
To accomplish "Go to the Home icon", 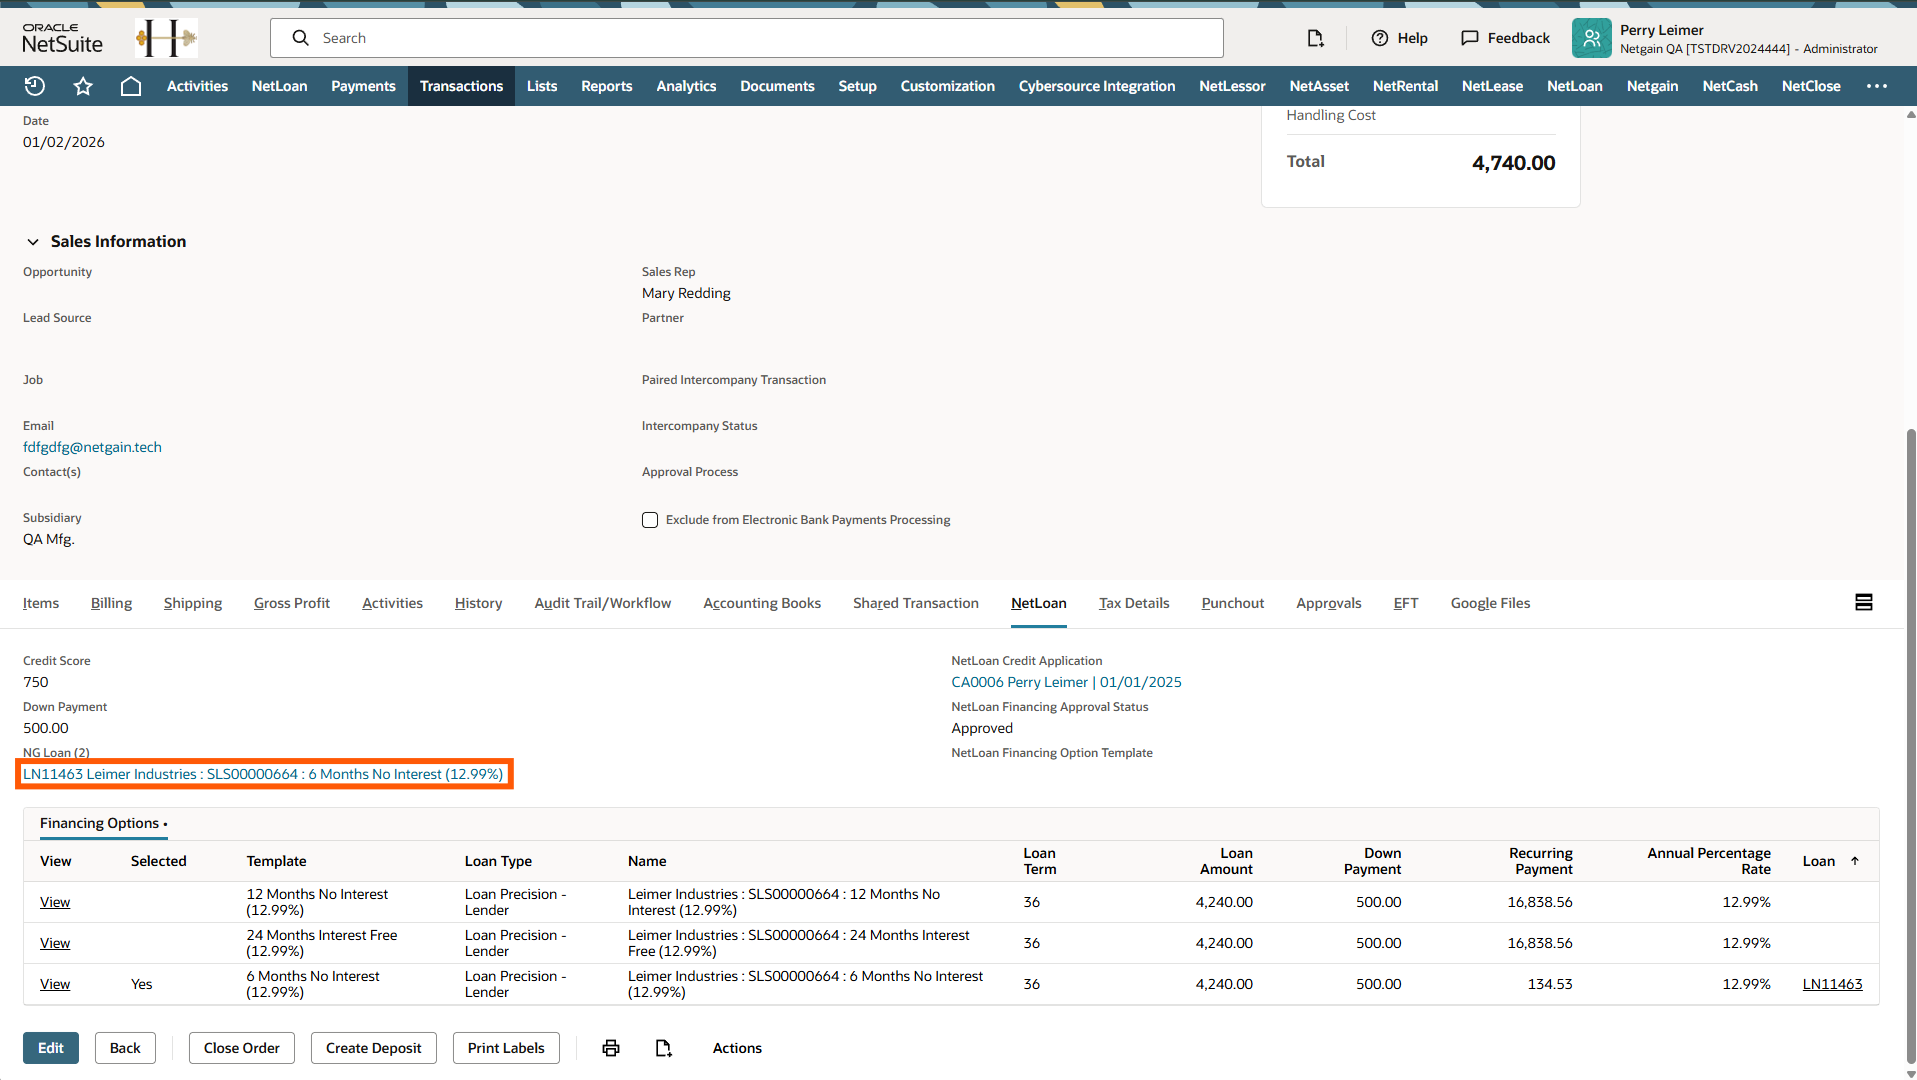I will [131, 86].
